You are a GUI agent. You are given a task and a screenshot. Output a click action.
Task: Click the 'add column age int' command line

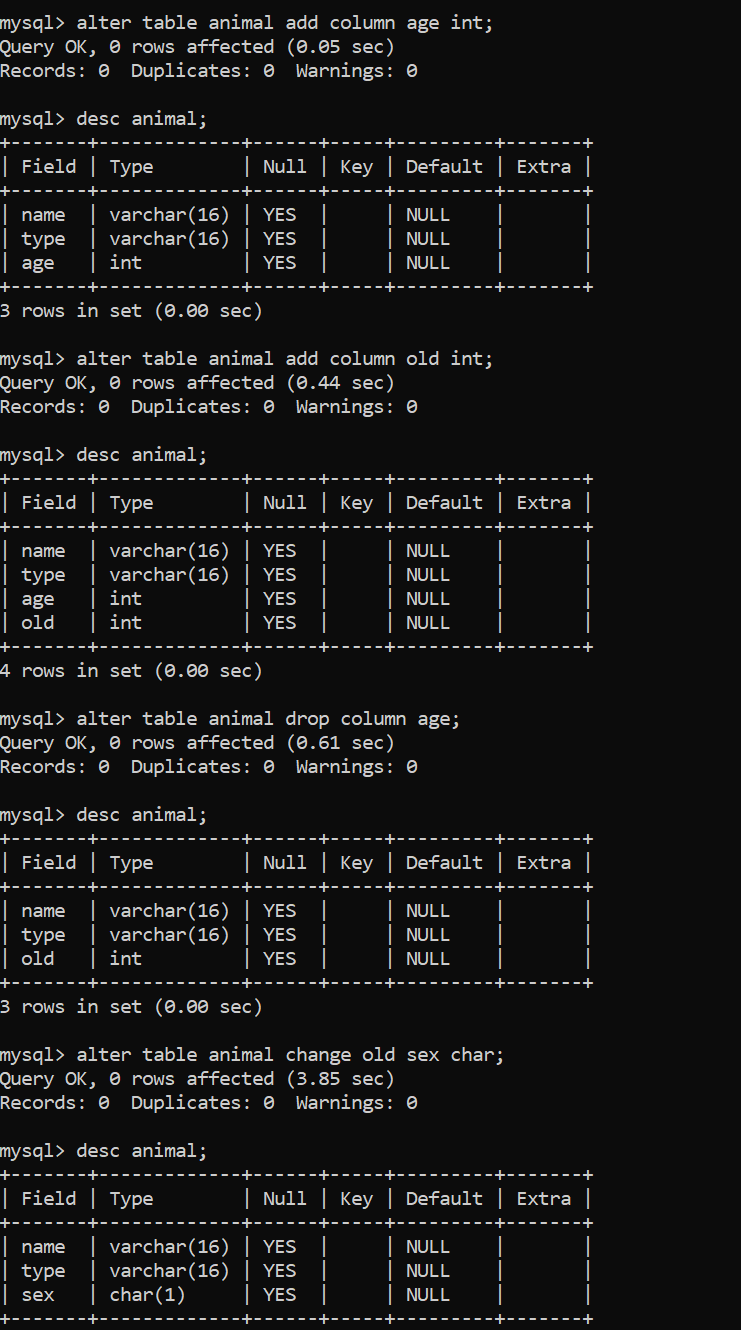[247, 23]
